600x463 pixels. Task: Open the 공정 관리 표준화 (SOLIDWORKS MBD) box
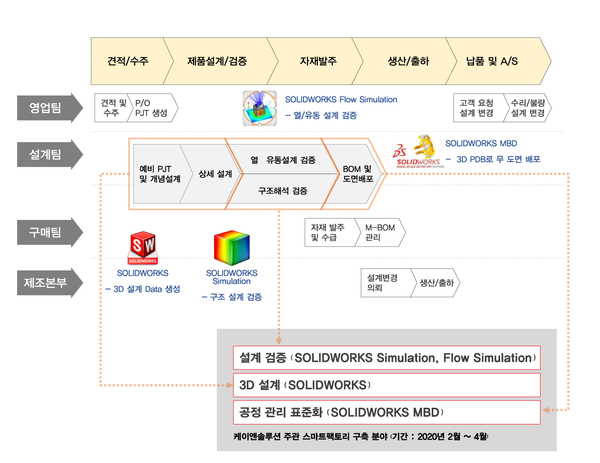(x=388, y=412)
